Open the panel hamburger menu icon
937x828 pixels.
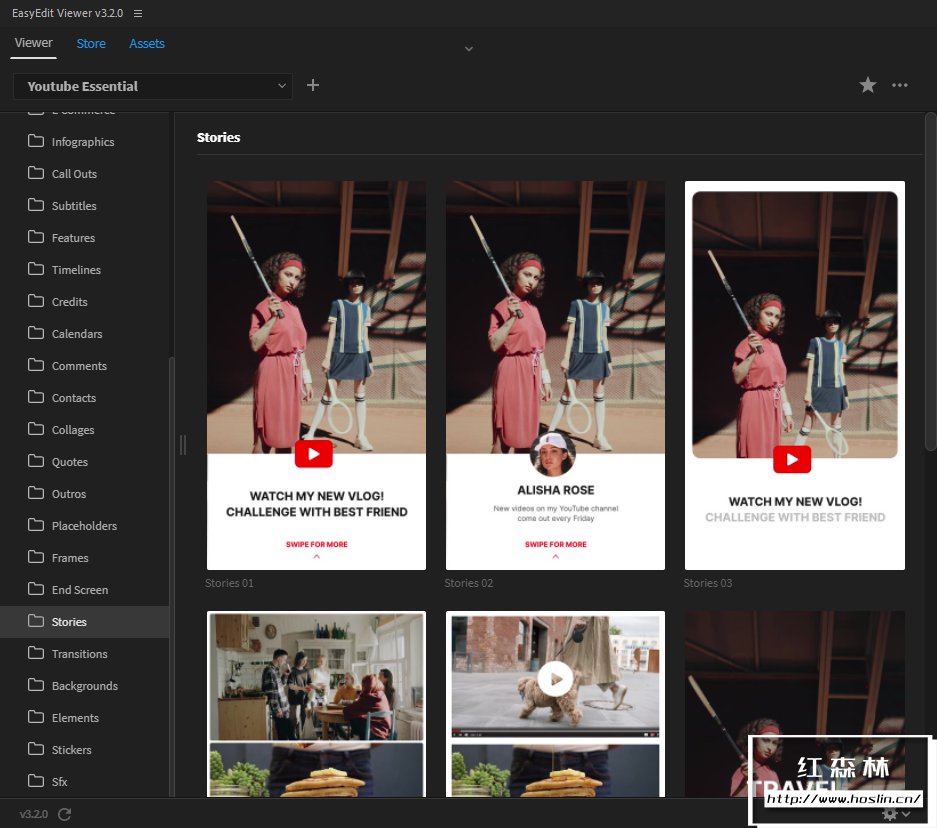pos(138,14)
